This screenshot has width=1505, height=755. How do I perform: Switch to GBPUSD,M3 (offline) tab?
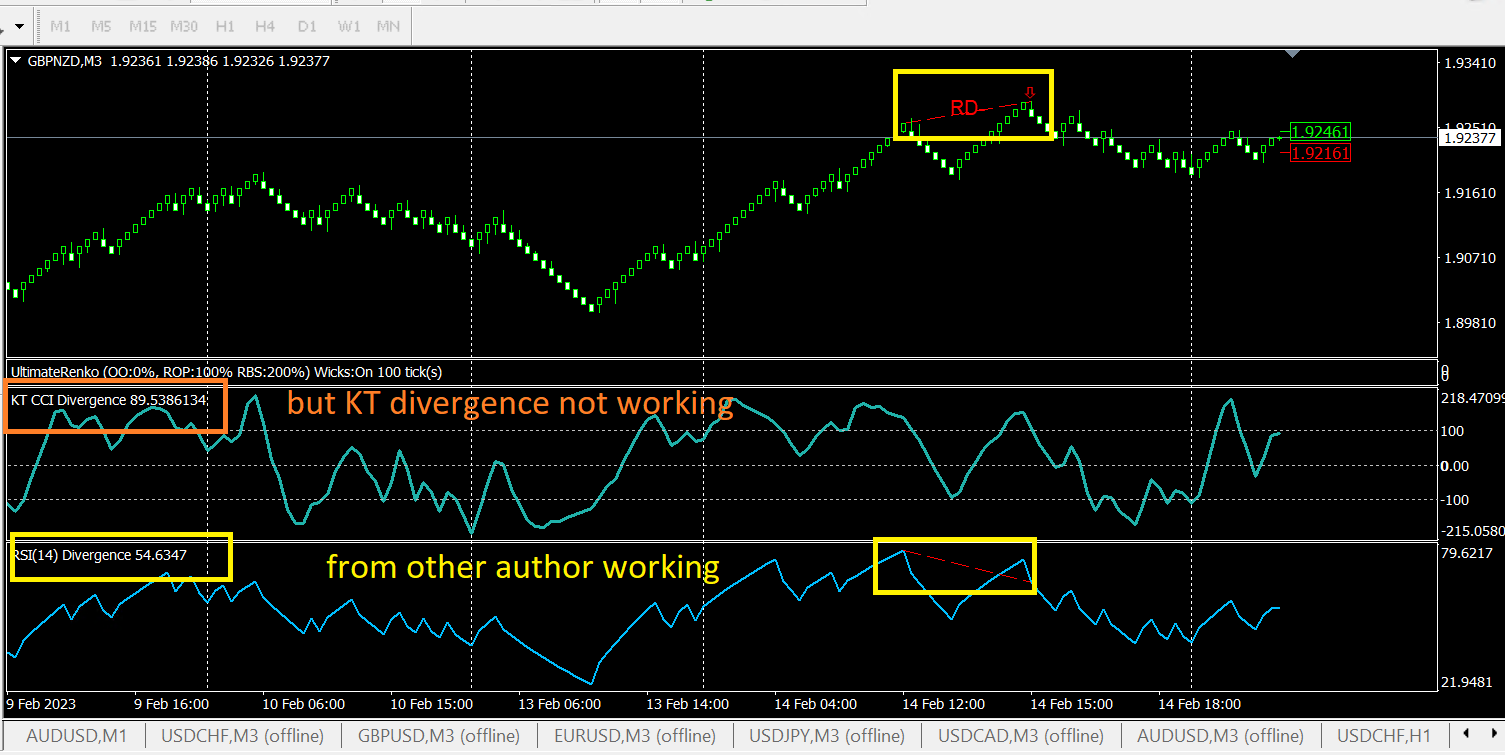pos(439,736)
